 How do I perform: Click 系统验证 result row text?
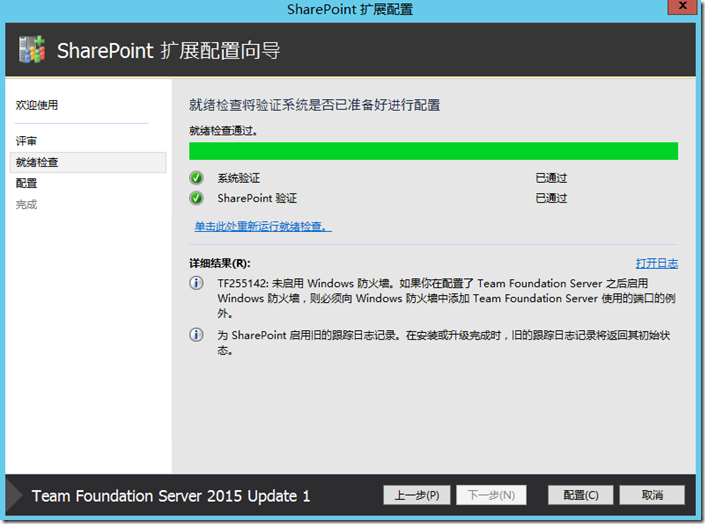pos(239,178)
